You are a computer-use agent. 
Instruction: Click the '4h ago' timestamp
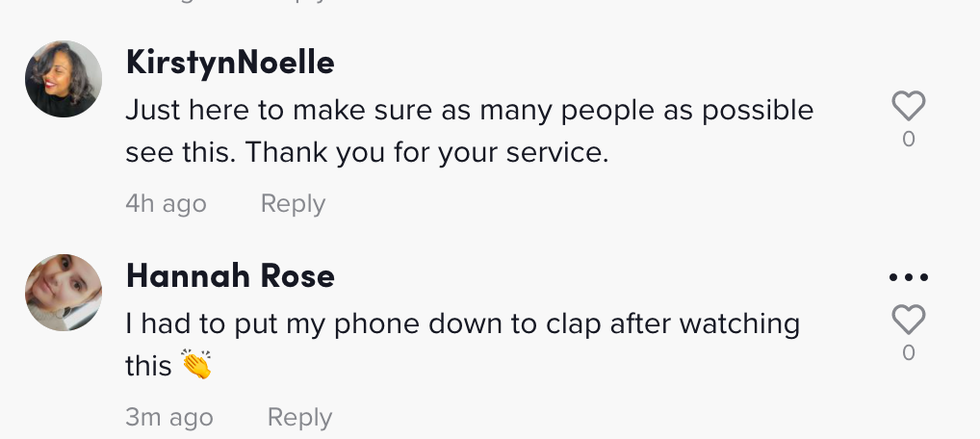tap(166, 204)
